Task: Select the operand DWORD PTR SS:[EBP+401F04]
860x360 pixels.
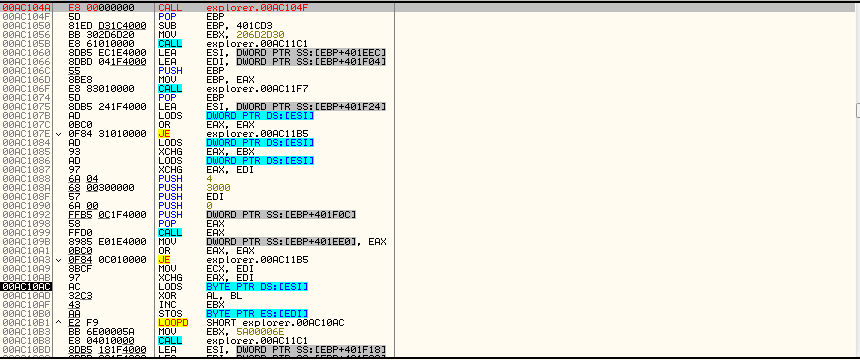Action: pyautogui.click(x=311, y=61)
